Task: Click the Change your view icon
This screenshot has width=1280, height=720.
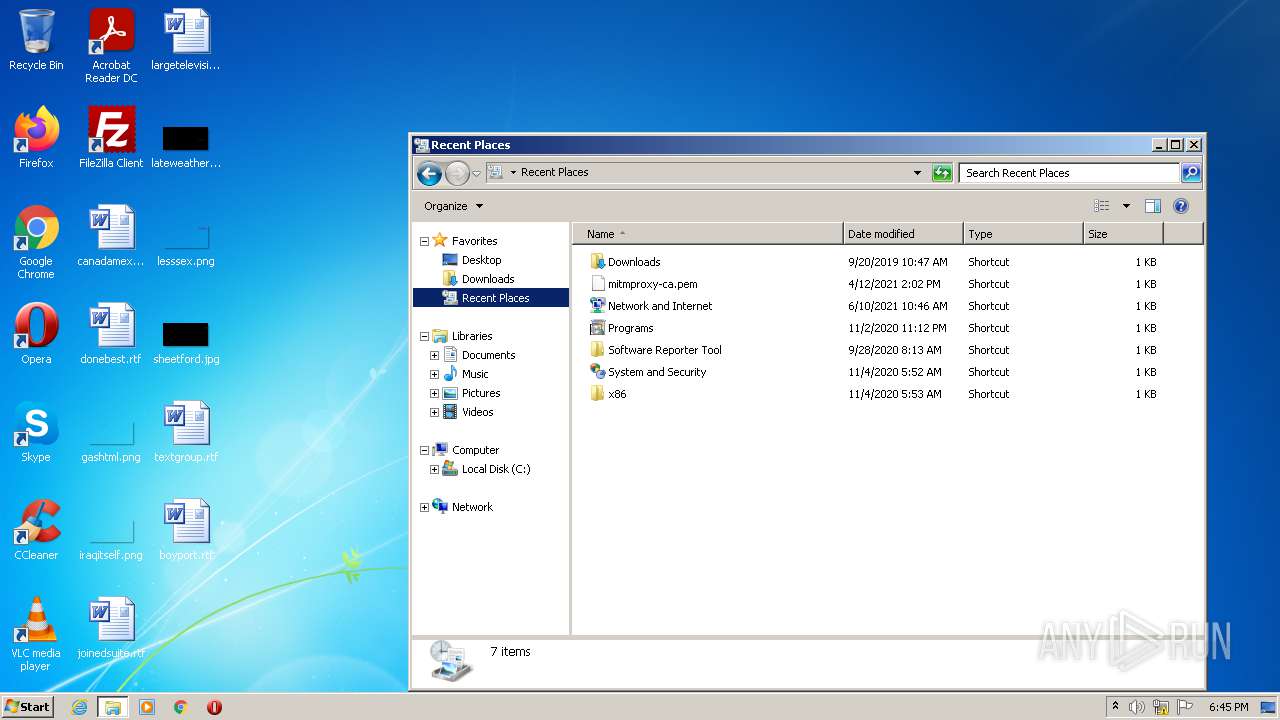Action: click(x=1101, y=206)
